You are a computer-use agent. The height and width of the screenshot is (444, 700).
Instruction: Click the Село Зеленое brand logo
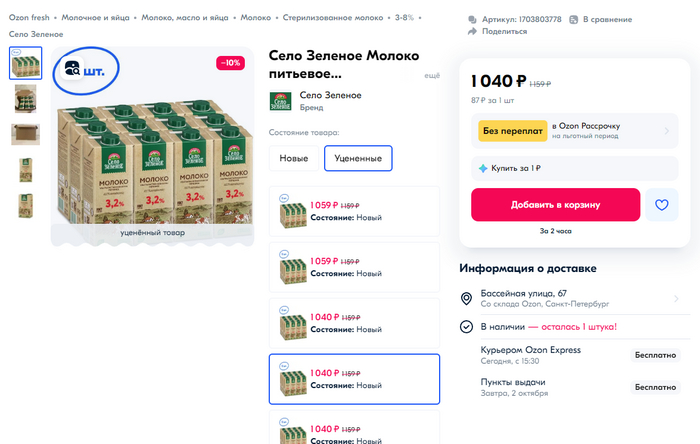point(280,101)
